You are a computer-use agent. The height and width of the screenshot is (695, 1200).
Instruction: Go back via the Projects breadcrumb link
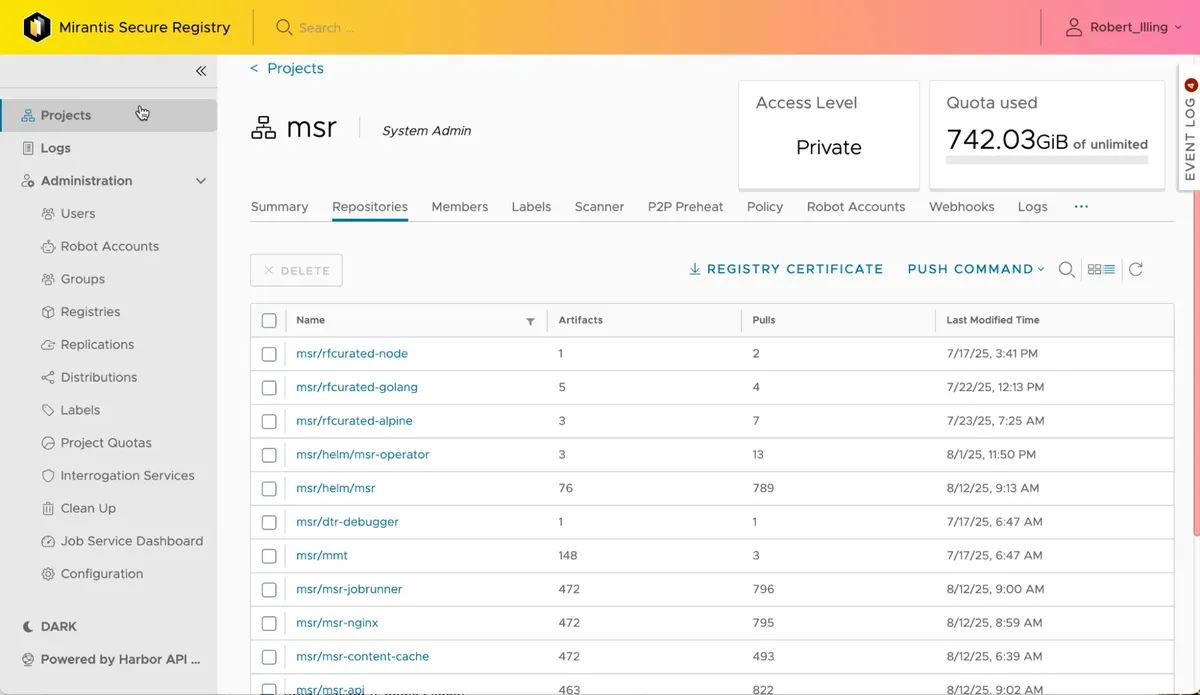click(287, 68)
